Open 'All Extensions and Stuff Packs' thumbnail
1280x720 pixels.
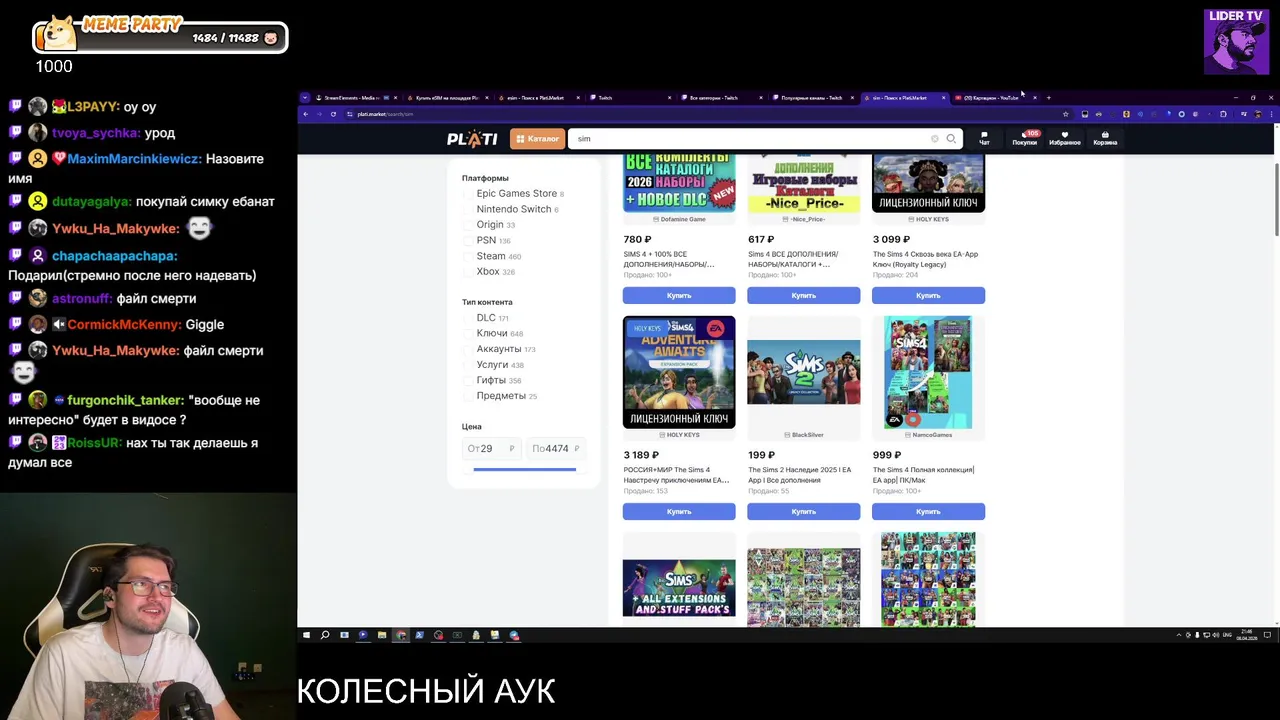[679, 588]
